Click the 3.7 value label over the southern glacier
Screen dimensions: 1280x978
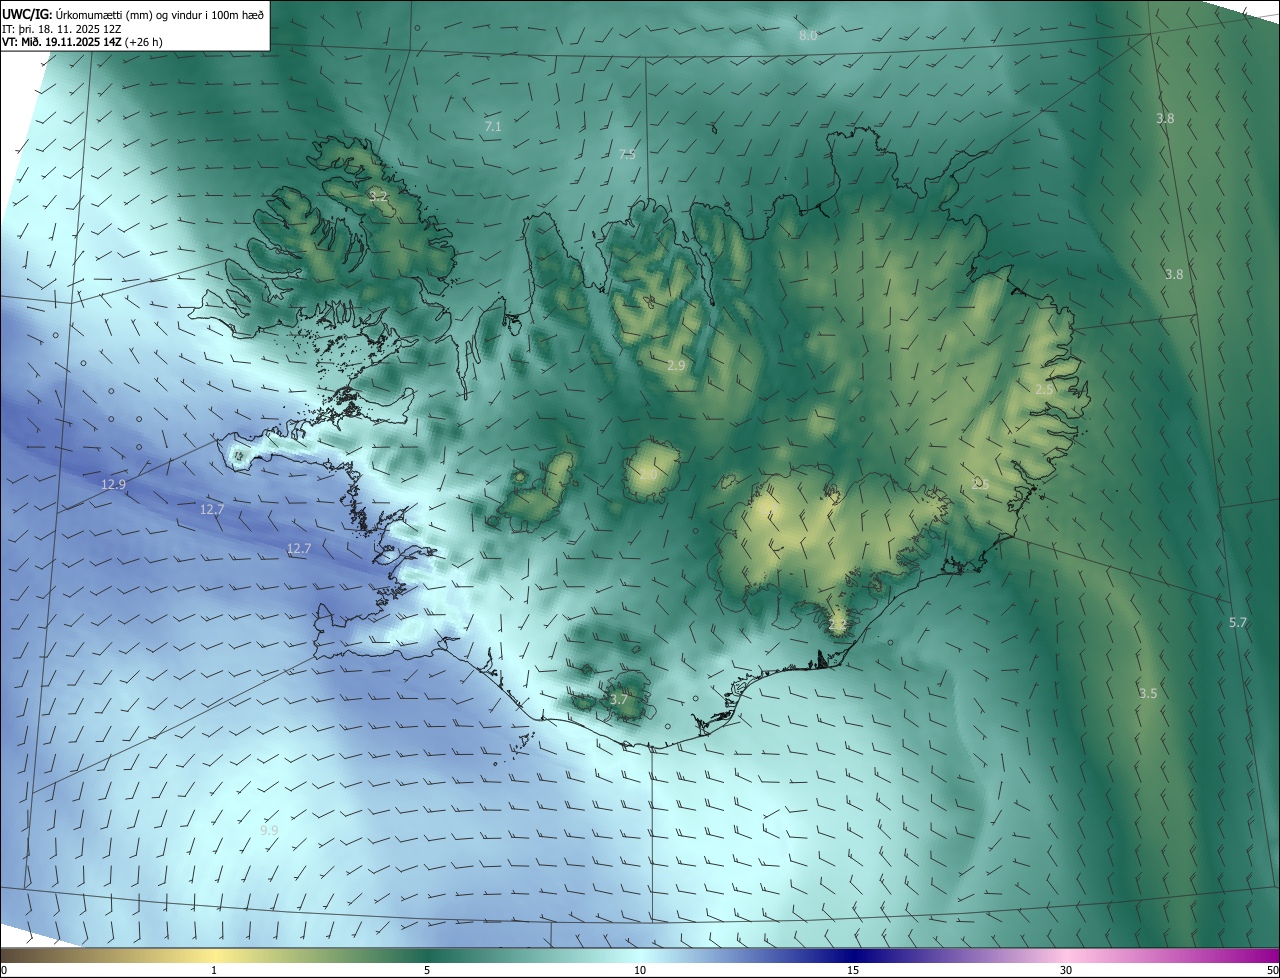click(618, 699)
